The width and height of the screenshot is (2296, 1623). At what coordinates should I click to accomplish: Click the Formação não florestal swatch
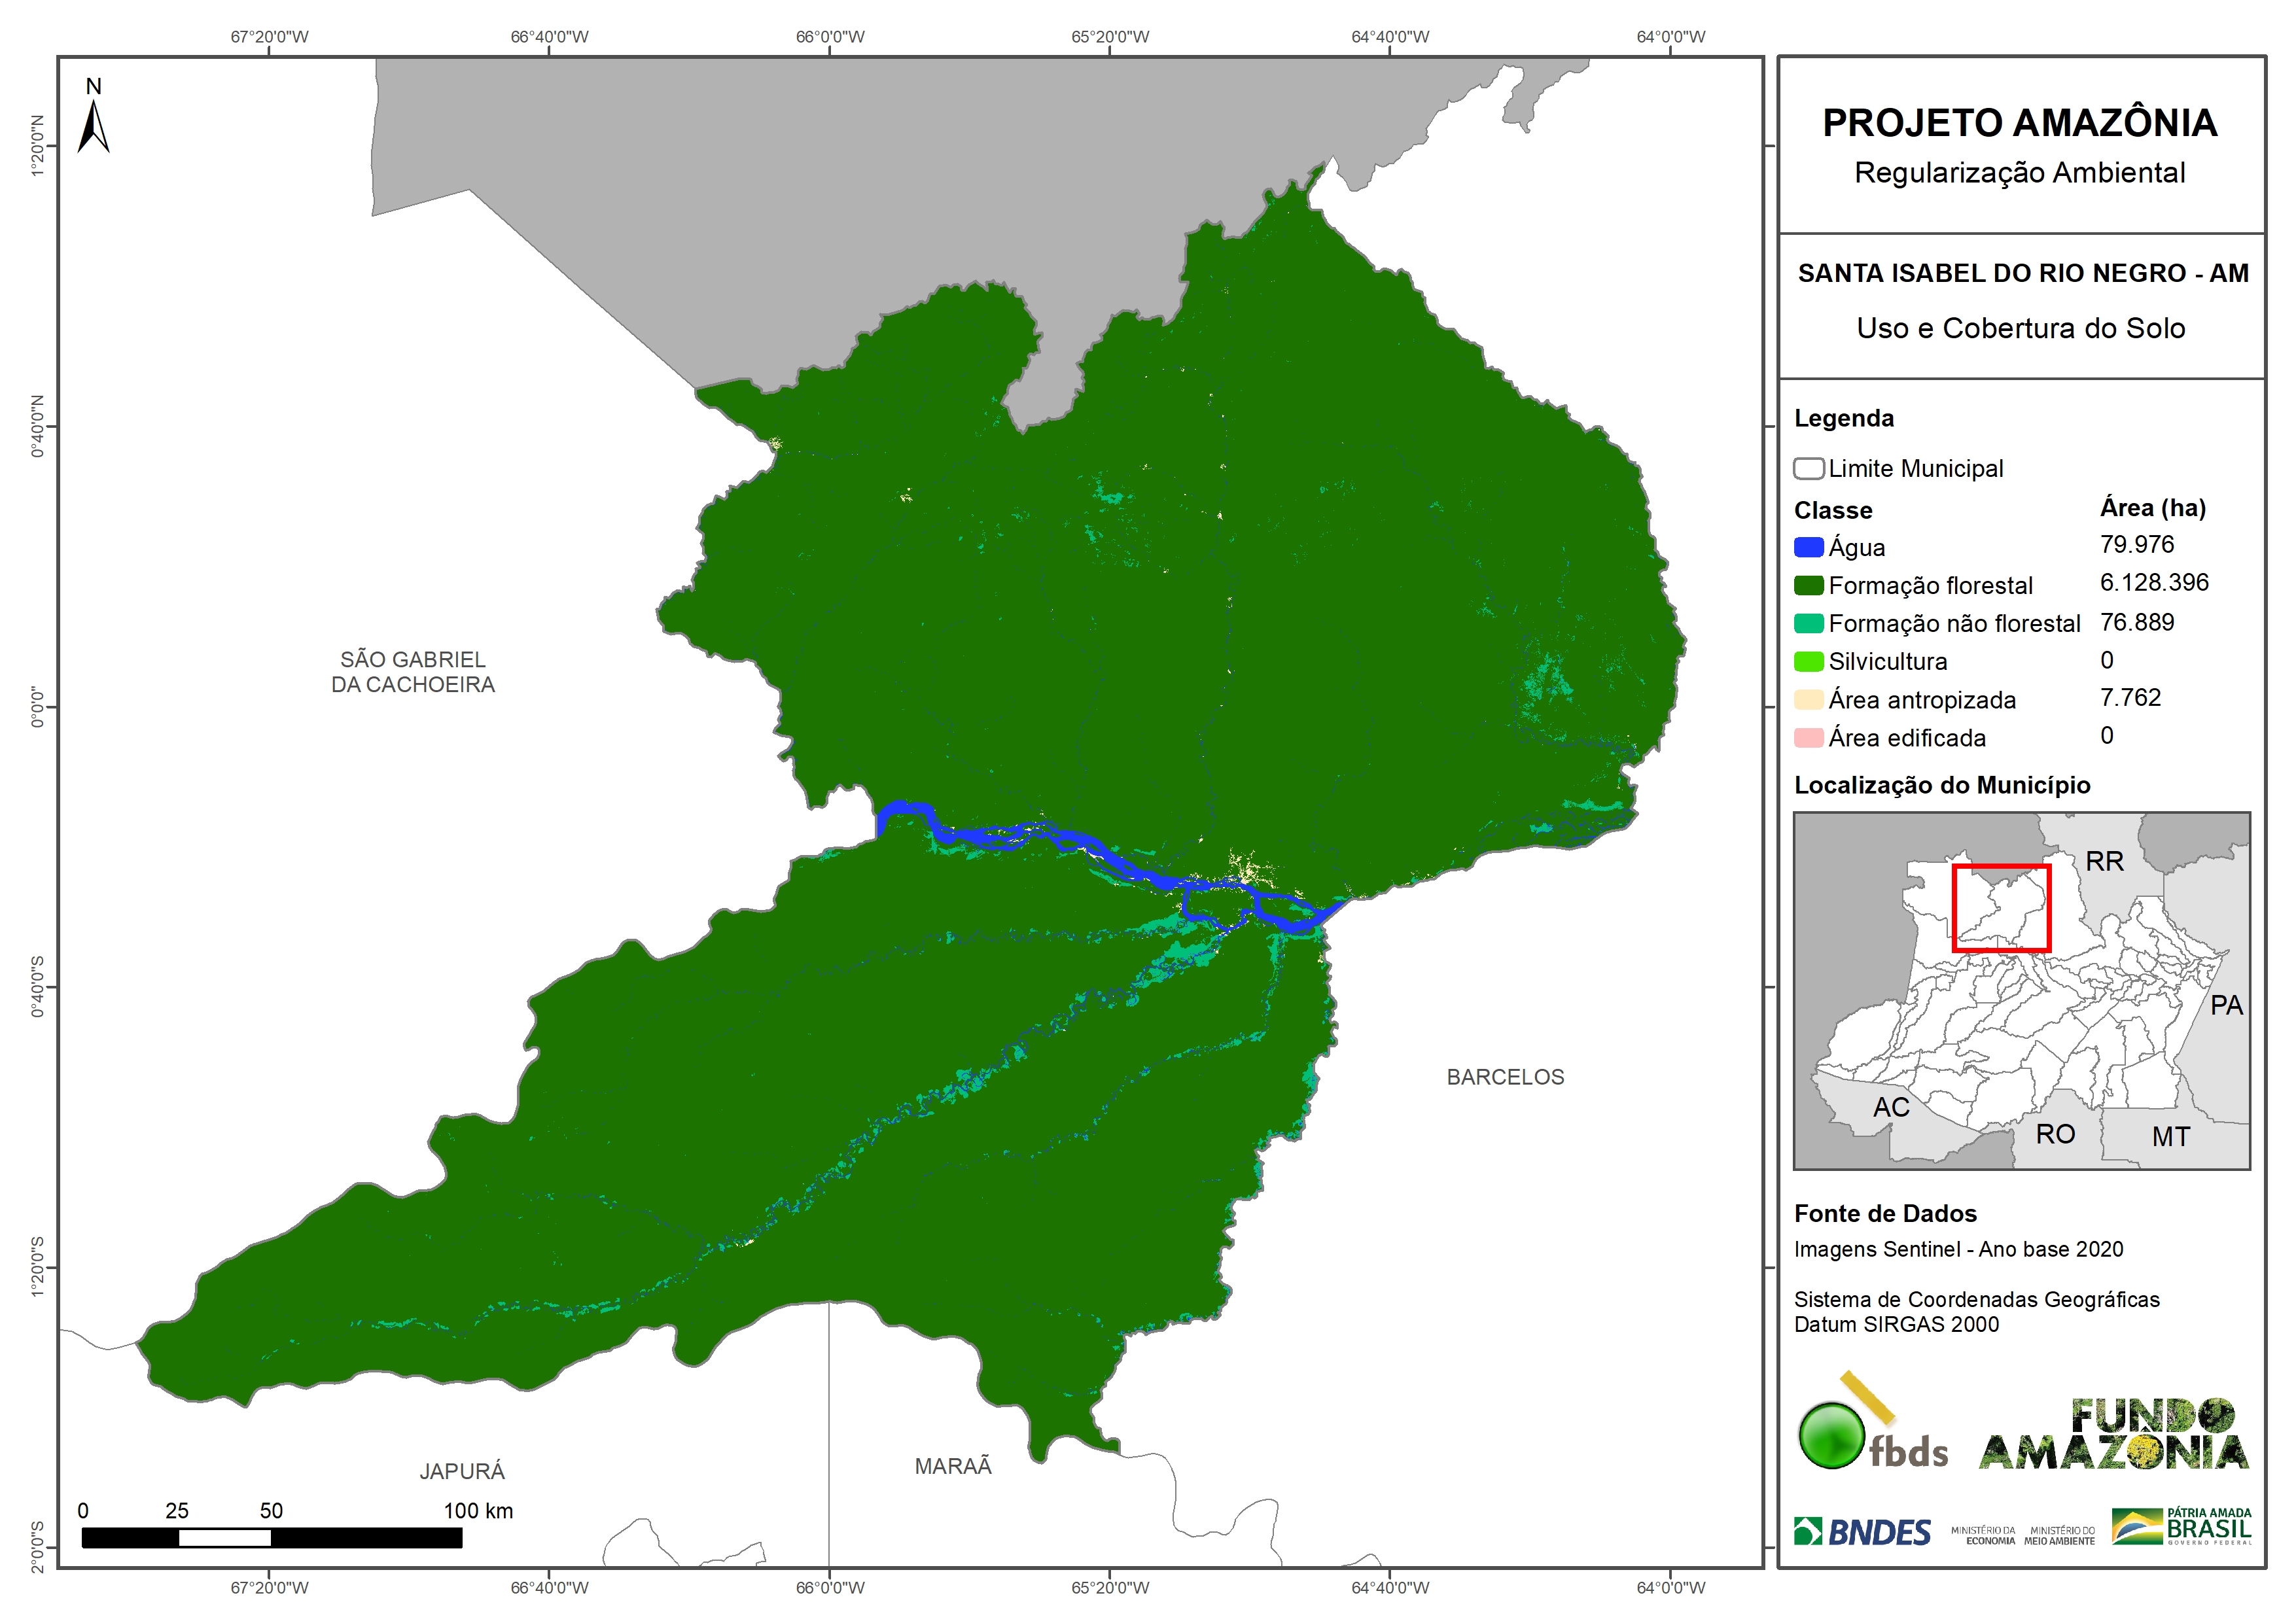click(x=1808, y=624)
